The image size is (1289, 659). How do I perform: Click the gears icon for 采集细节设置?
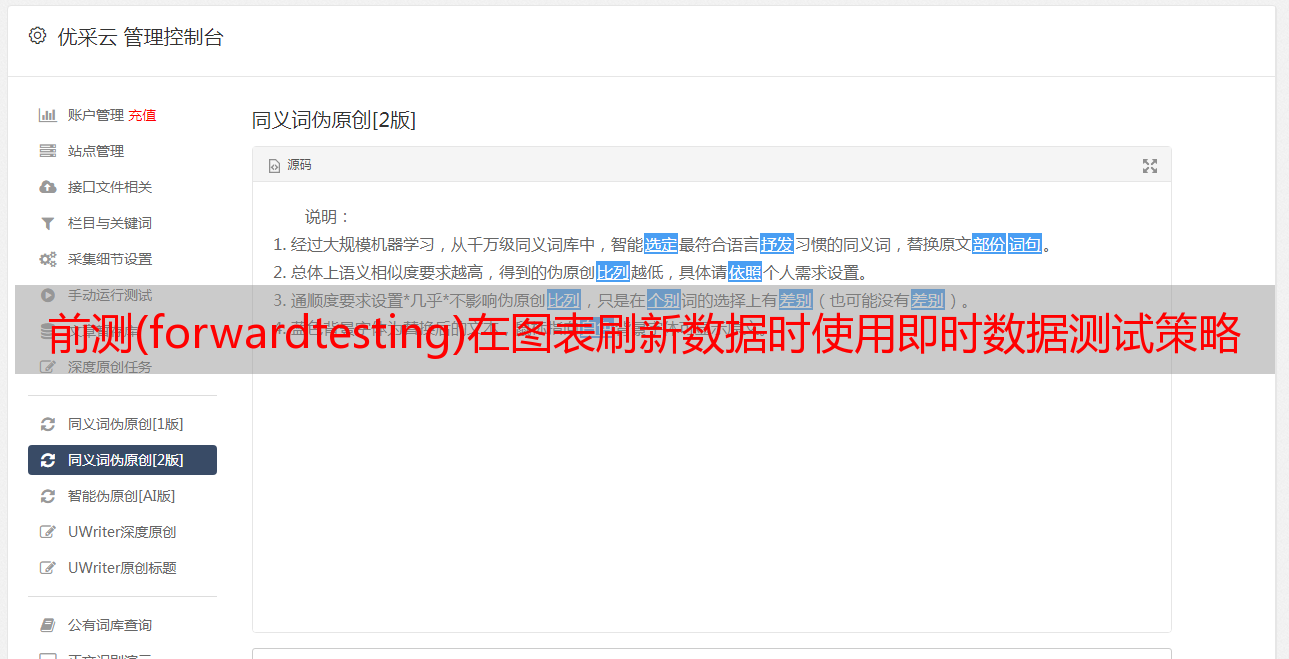tap(47, 259)
